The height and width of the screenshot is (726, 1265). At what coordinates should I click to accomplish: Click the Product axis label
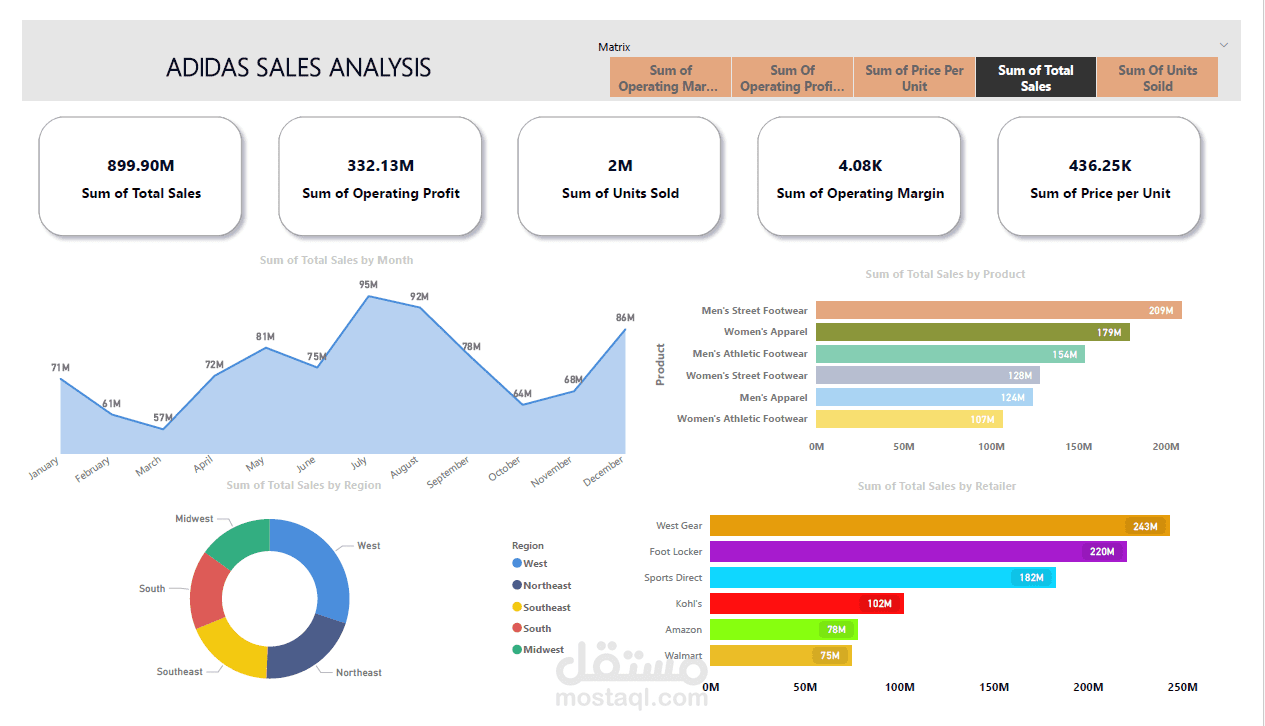[x=660, y=364]
